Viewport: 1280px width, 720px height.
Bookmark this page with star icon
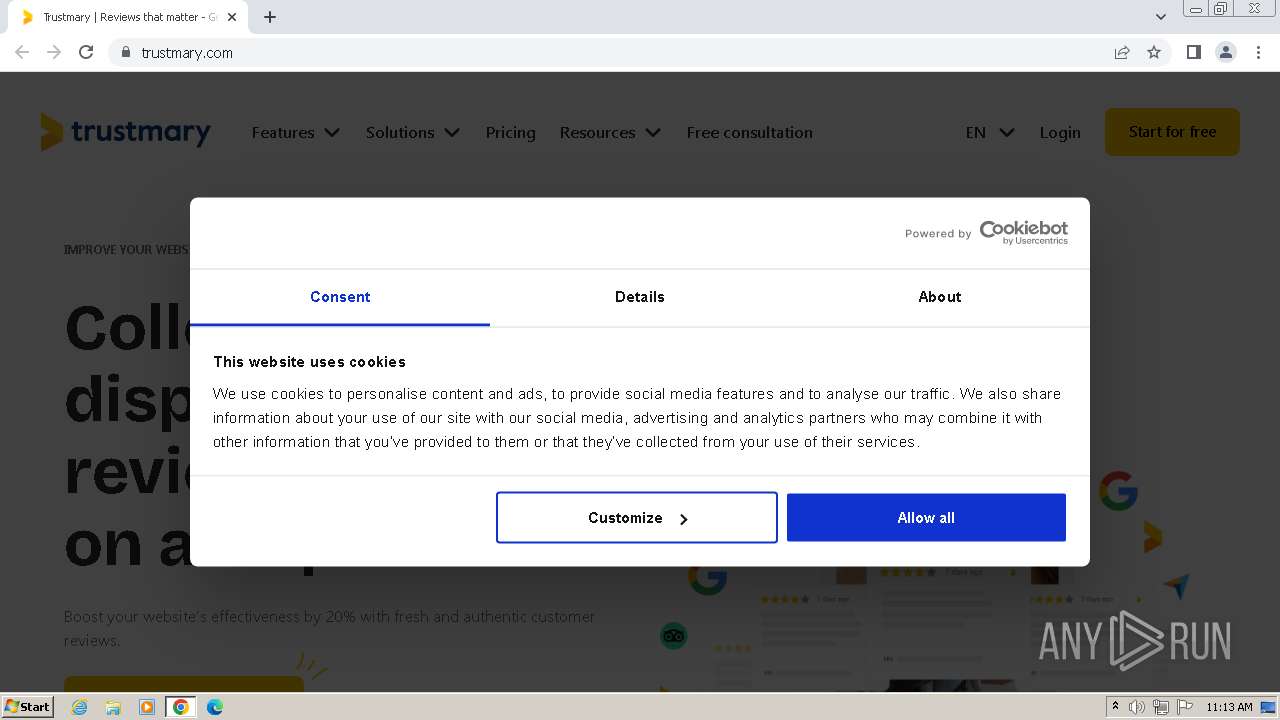click(x=1154, y=52)
